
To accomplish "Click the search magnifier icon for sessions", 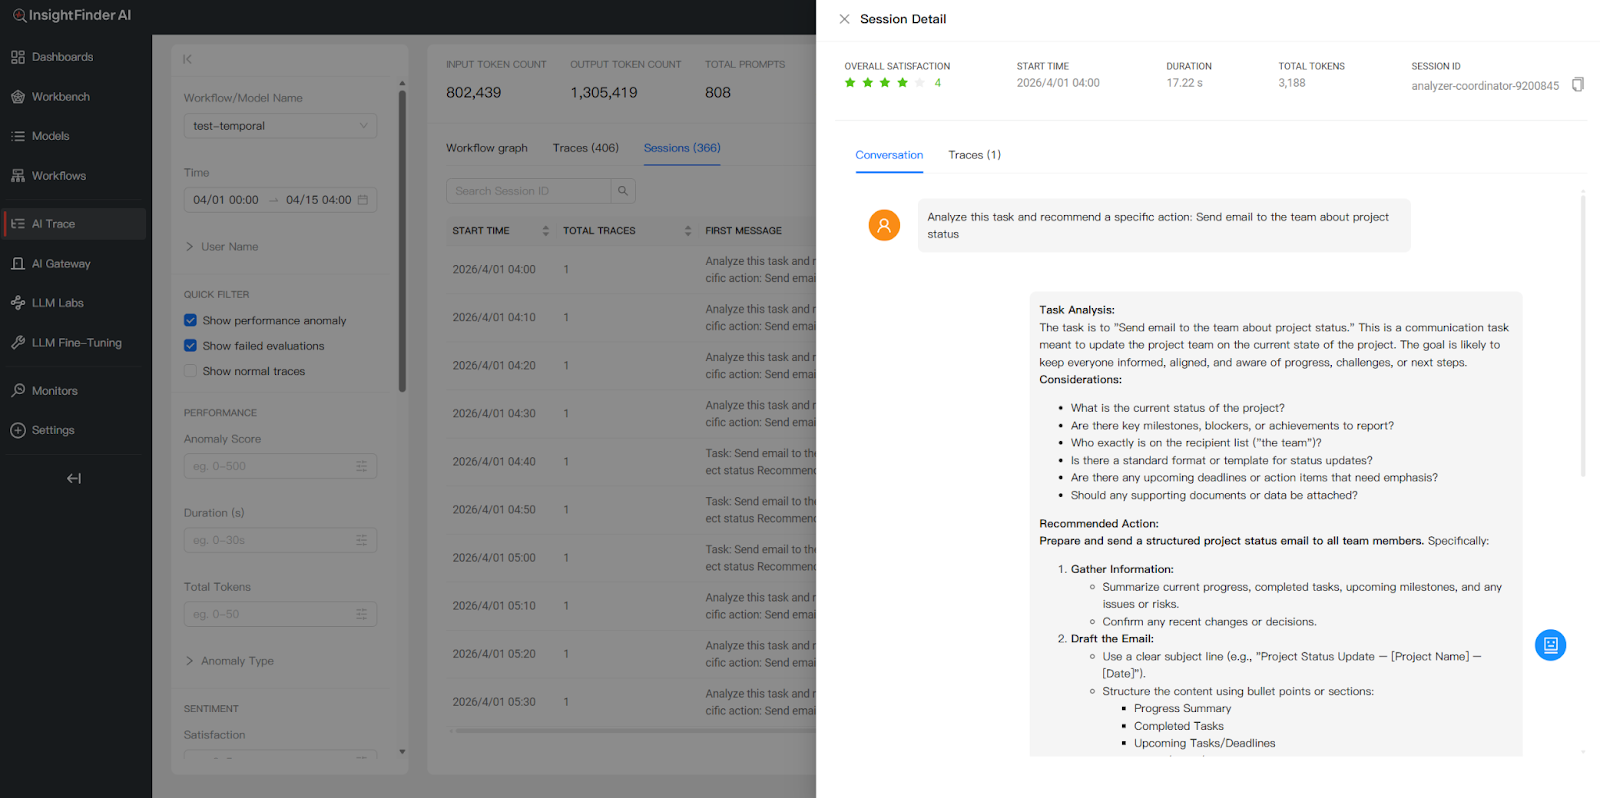I will (623, 191).
